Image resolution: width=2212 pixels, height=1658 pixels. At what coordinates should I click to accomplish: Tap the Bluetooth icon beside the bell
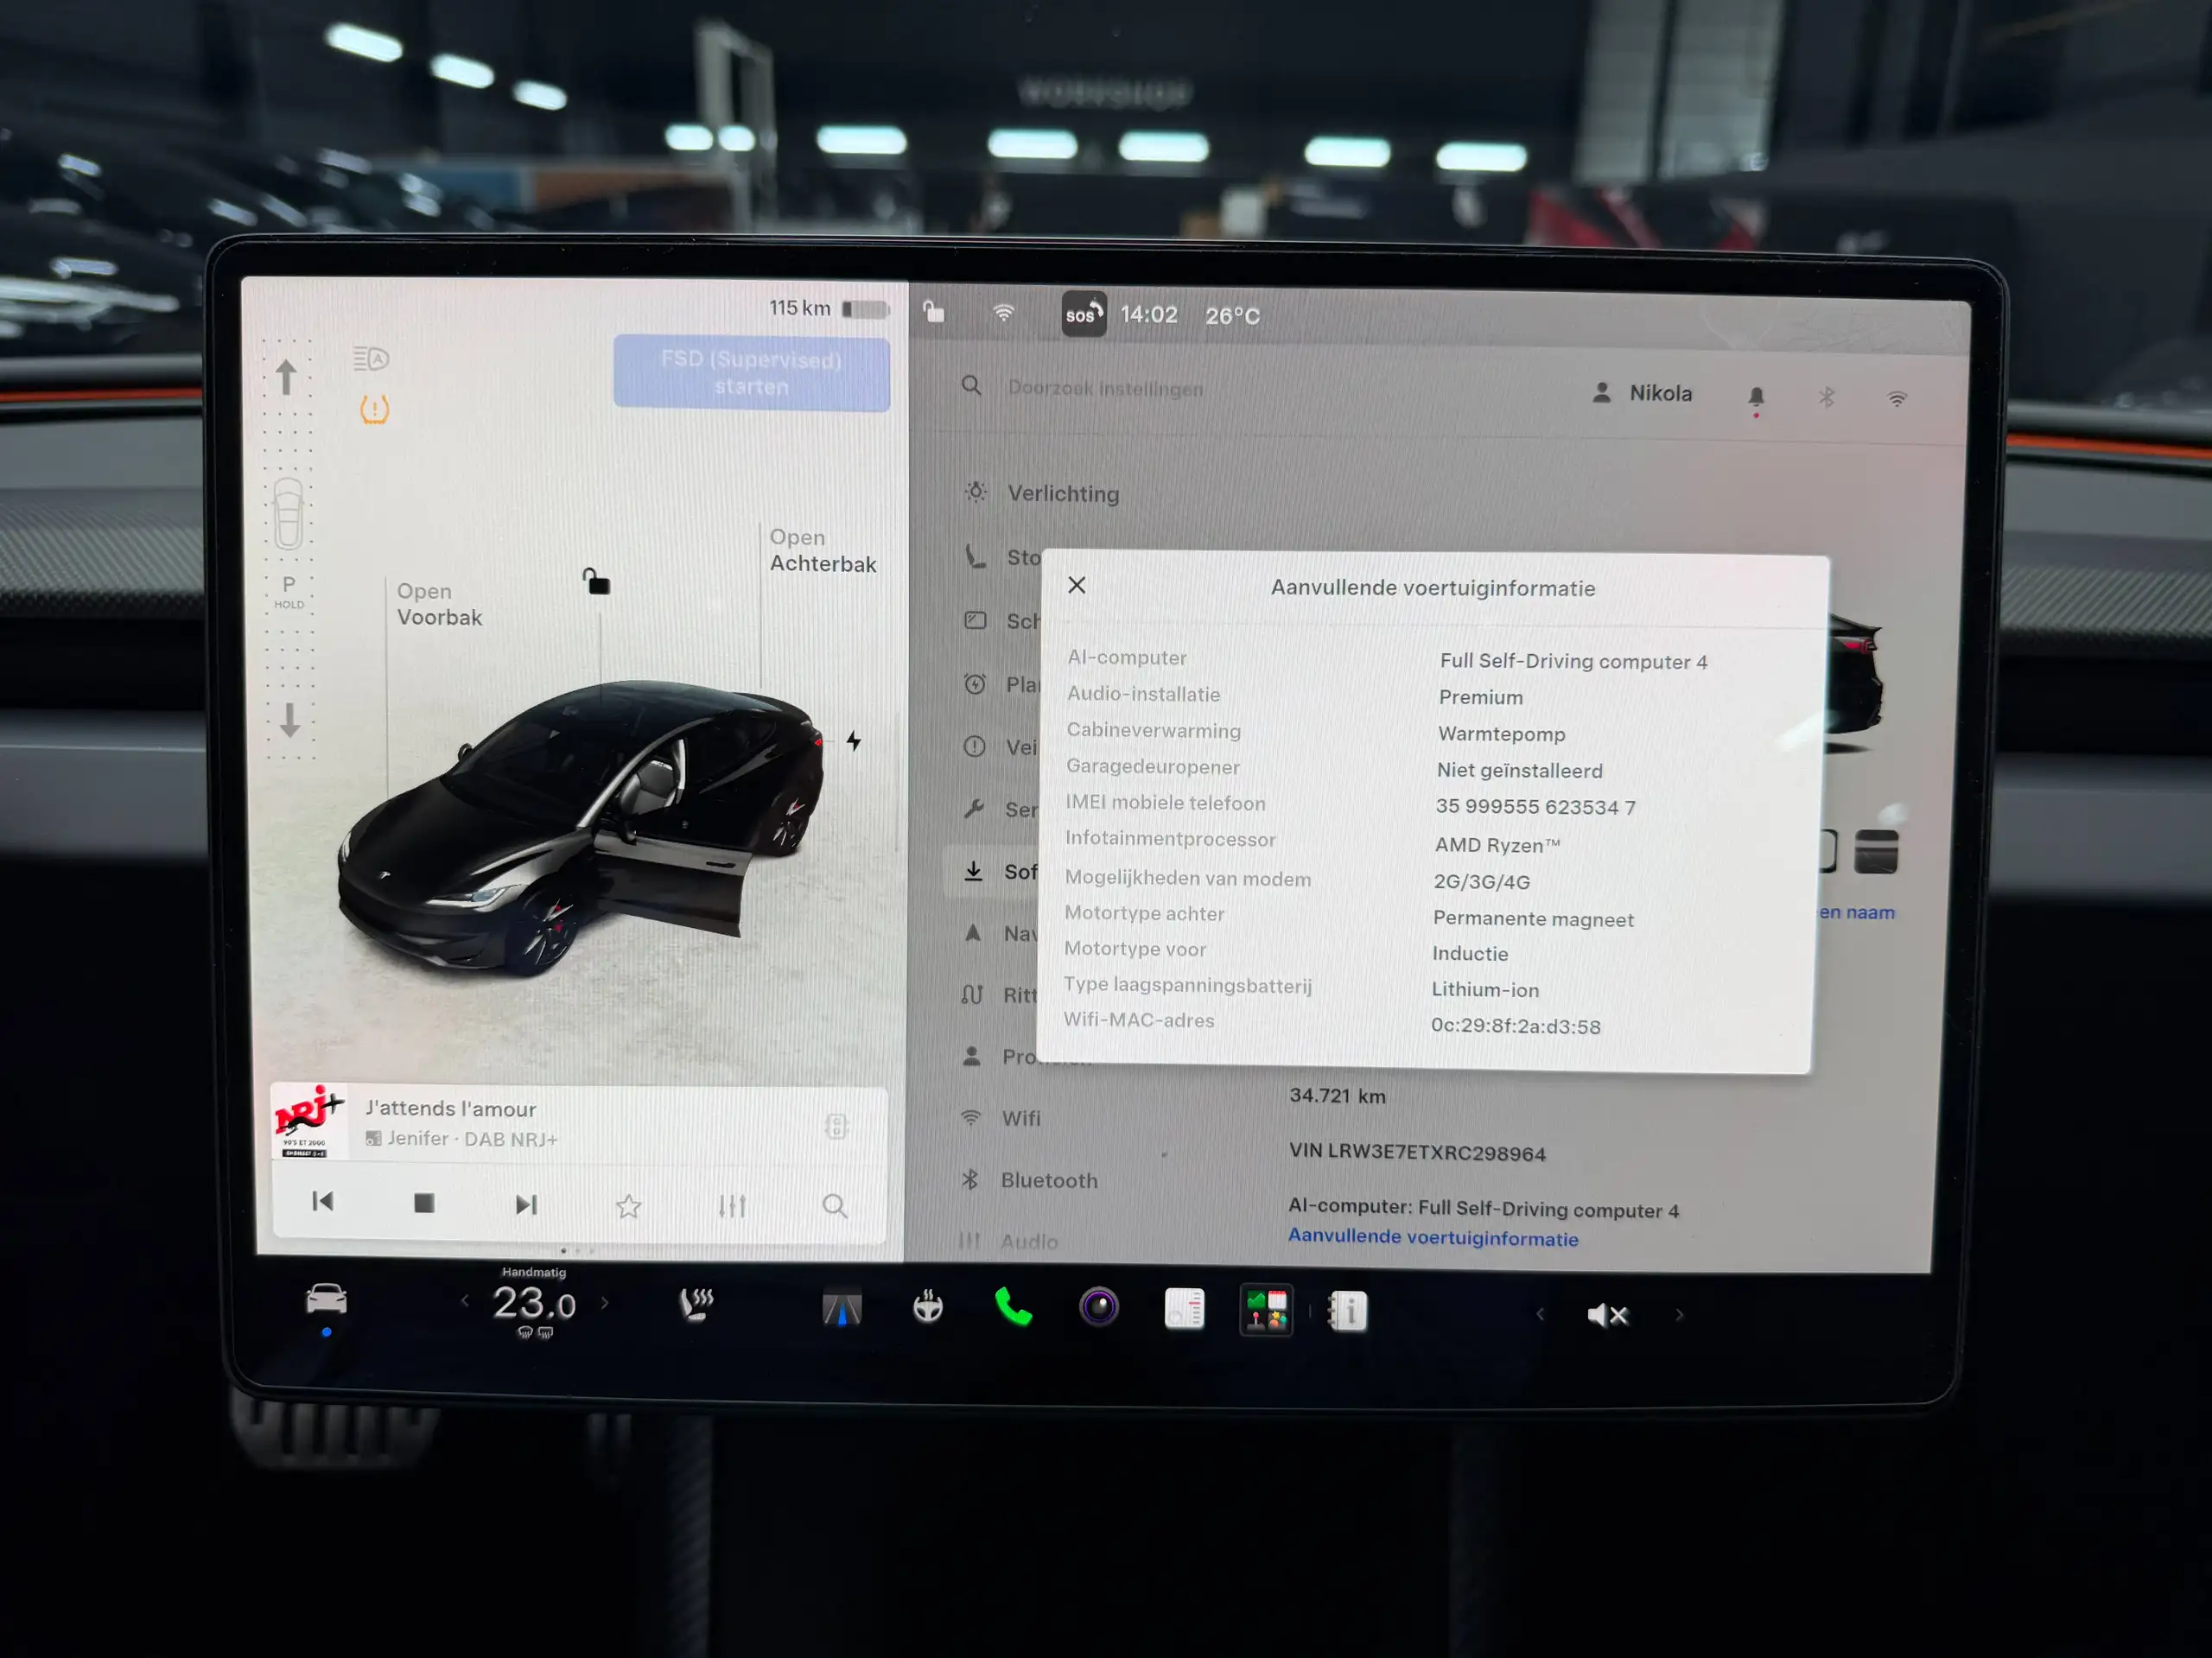[1826, 397]
